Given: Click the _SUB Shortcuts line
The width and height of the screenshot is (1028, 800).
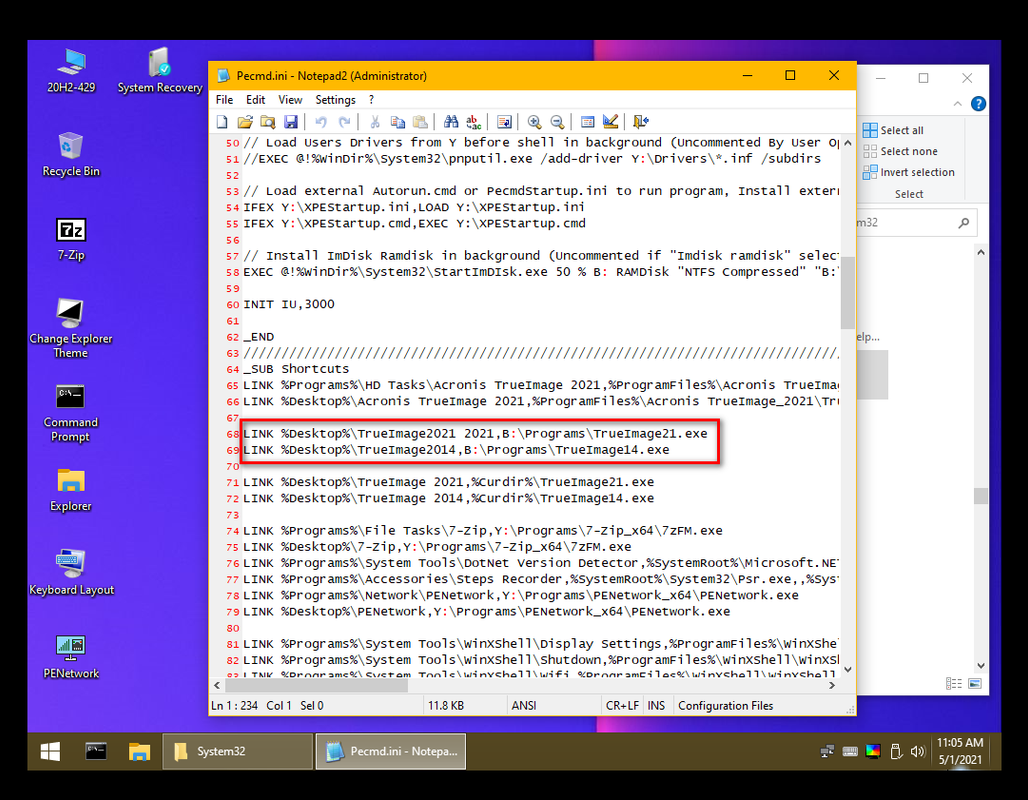Looking at the screenshot, I should tap(296, 369).
